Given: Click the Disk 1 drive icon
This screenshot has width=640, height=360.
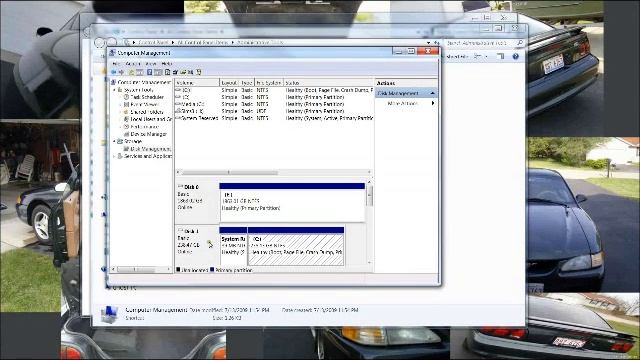Looking at the screenshot, I should point(180,231).
